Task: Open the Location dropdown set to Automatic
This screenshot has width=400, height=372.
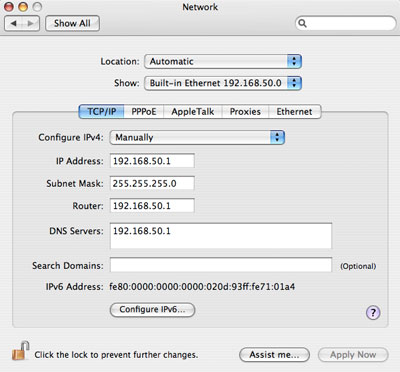Action: (x=223, y=61)
